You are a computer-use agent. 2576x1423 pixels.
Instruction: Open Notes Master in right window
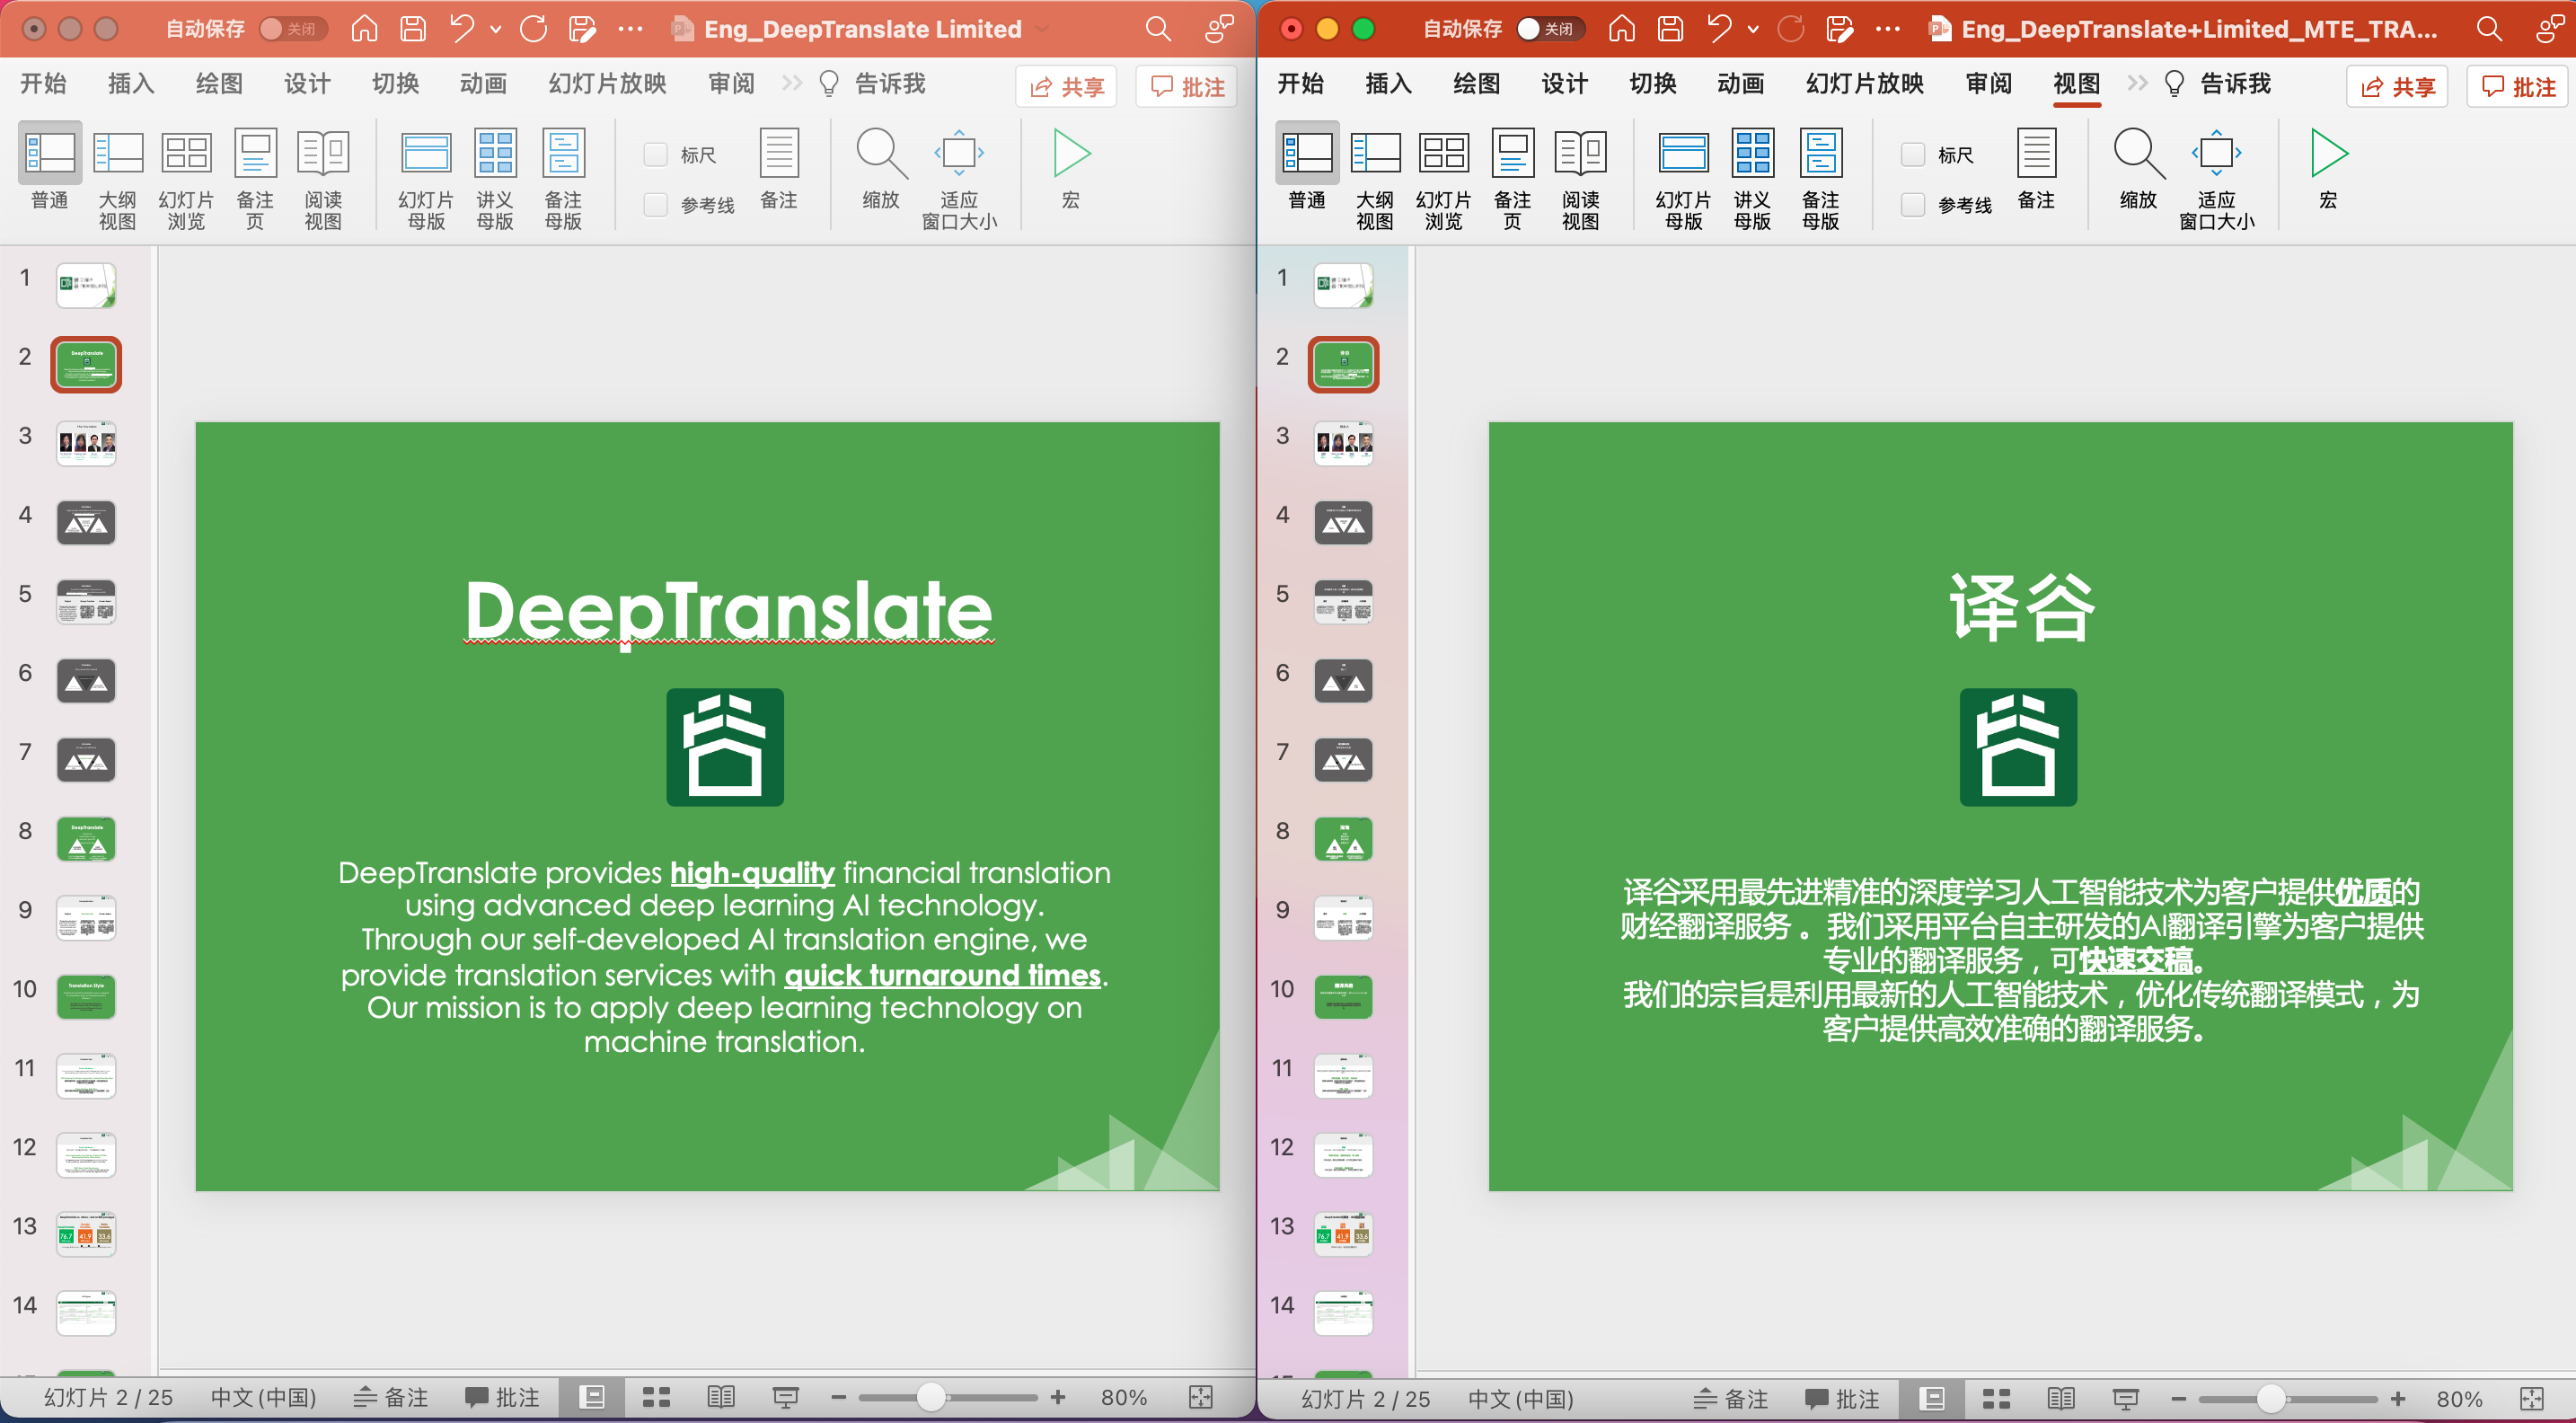pos(1820,178)
